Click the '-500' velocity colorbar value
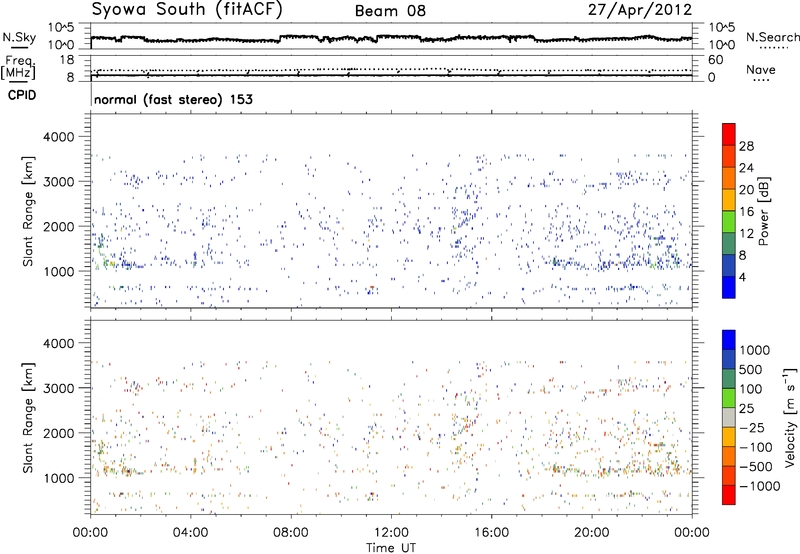Image resolution: width=800 pixels, height=554 pixels. click(755, 467)
